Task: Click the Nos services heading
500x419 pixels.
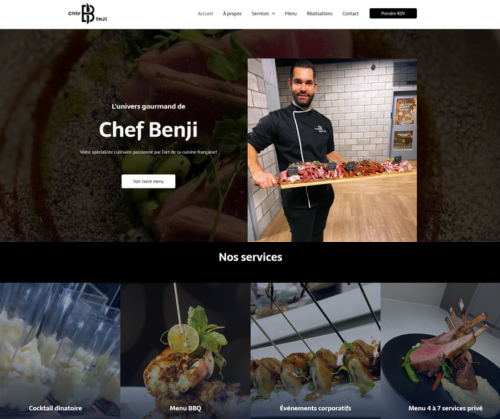Action: [x=250, y=257]
